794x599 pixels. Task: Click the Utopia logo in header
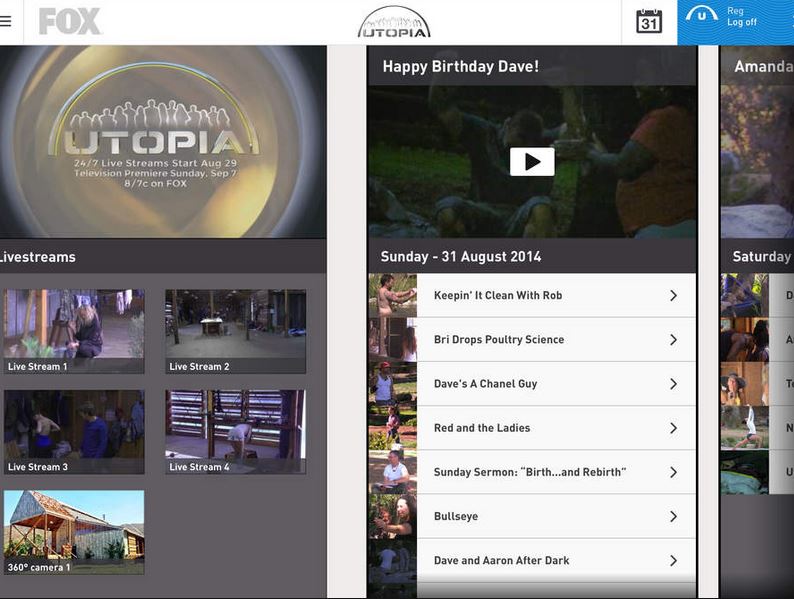pos(394,22)
